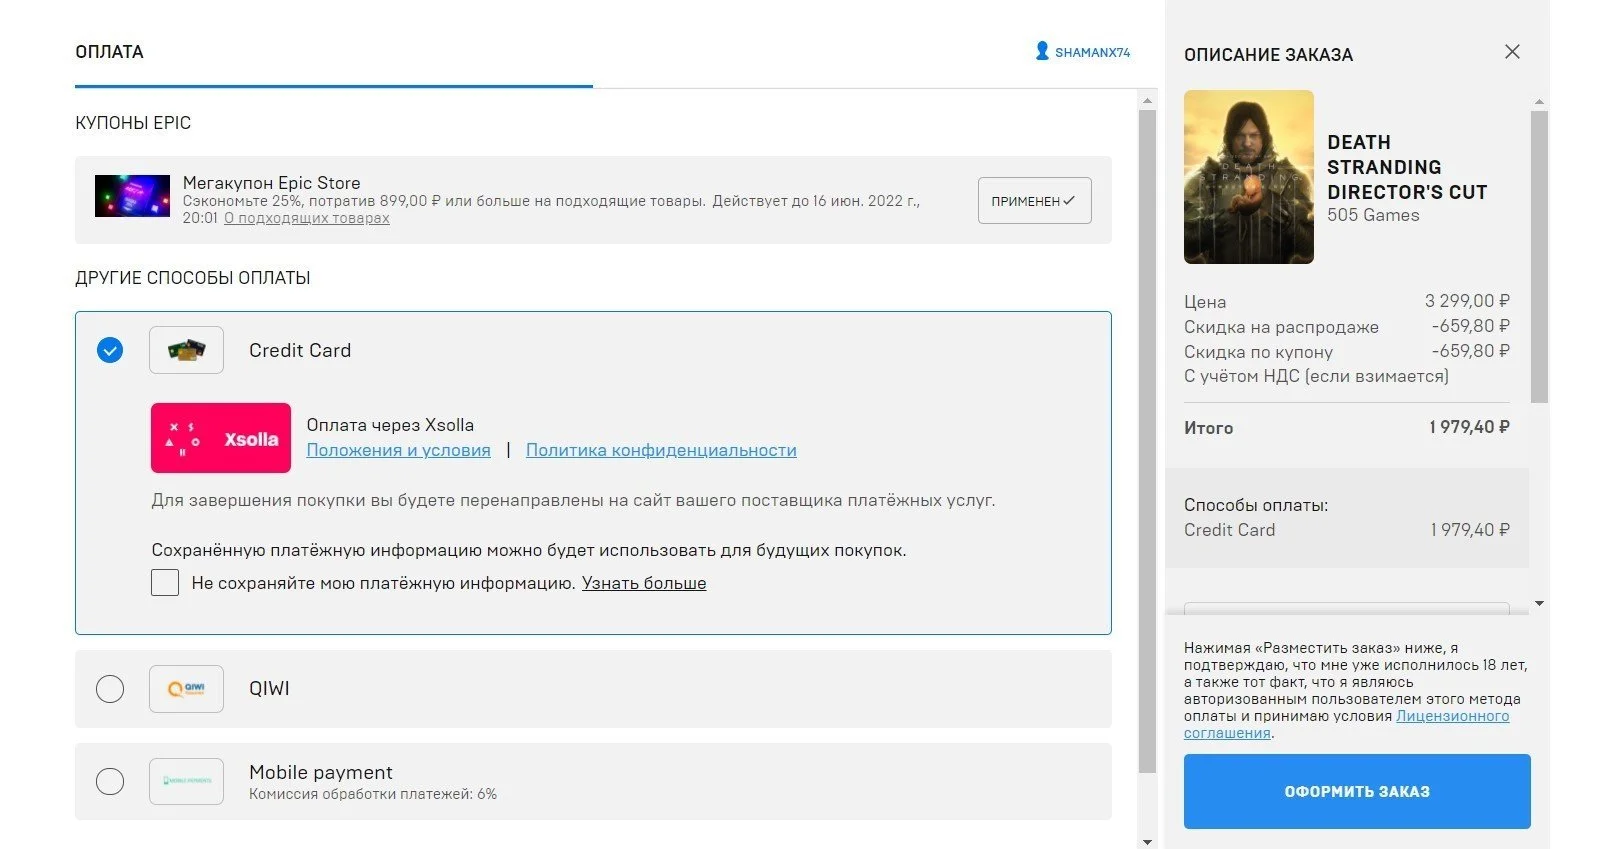
Task: Click the 'ДРУГИЕ СПОСОБЫ ОПЛАТЫ' section heading
Action: (193, 278)
